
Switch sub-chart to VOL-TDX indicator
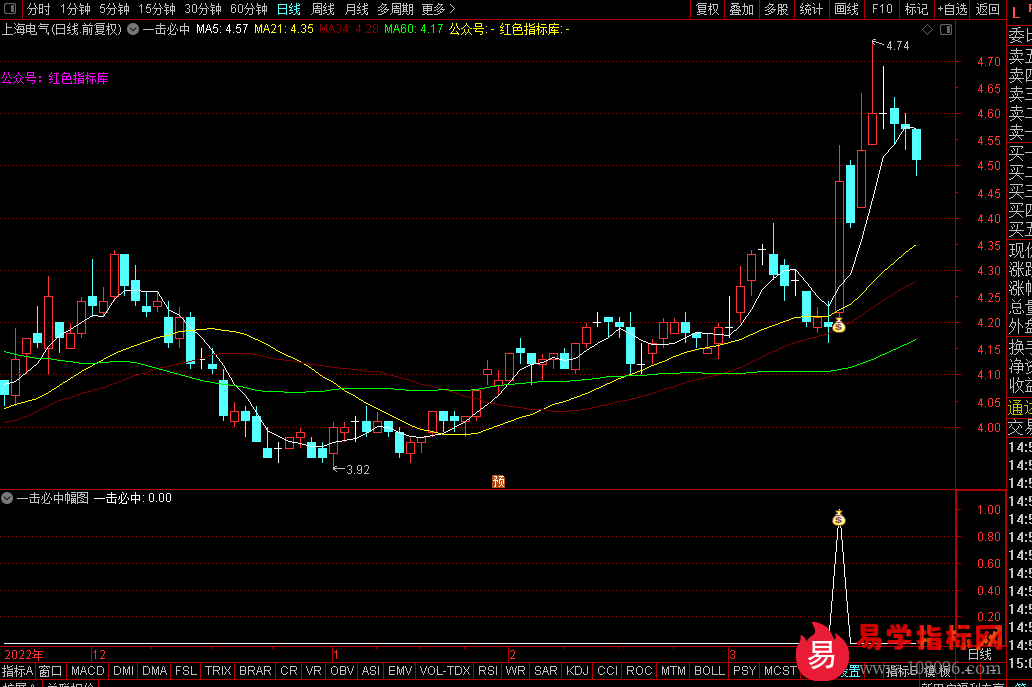pyautogui.click(x=445, y=671)
